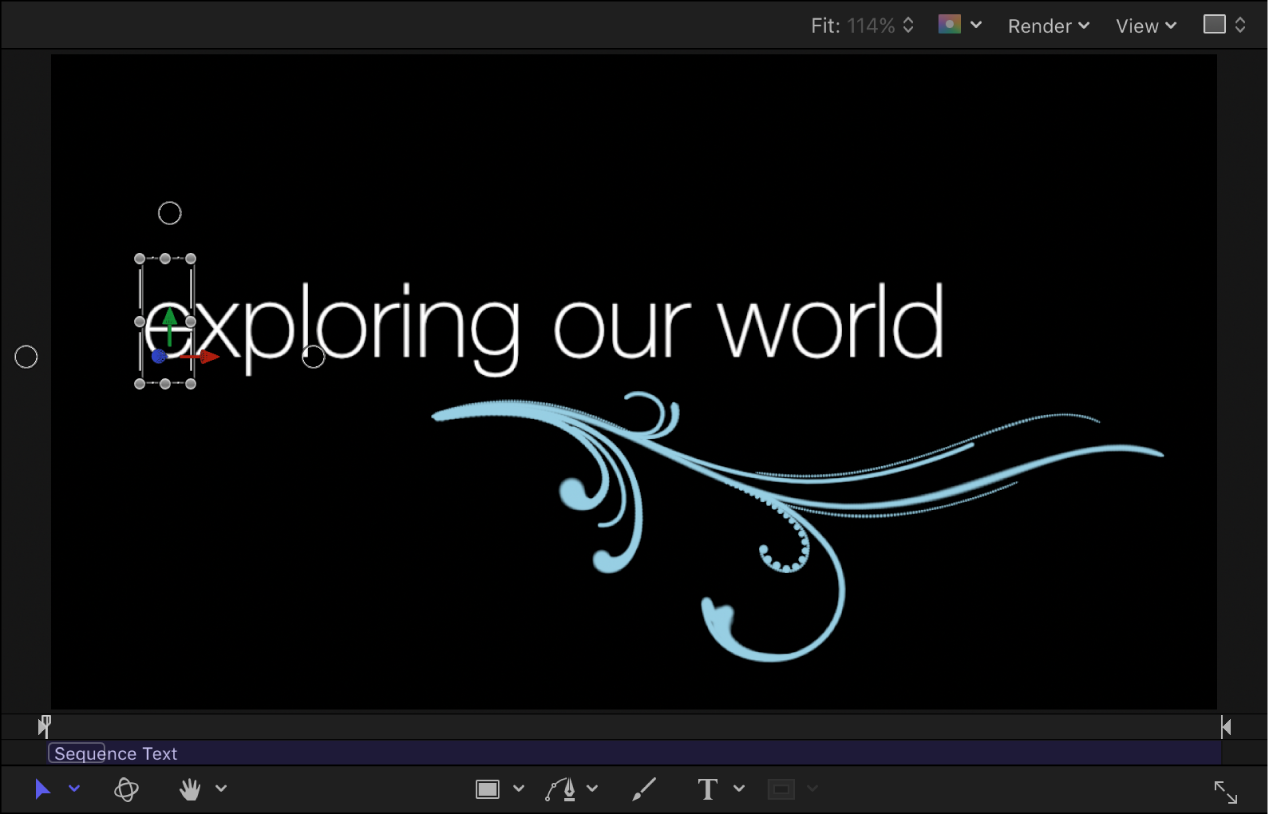Screen dimensions: 1269x814
Task: Select the Transform arrow tool
Action: [x=42, y=789]
